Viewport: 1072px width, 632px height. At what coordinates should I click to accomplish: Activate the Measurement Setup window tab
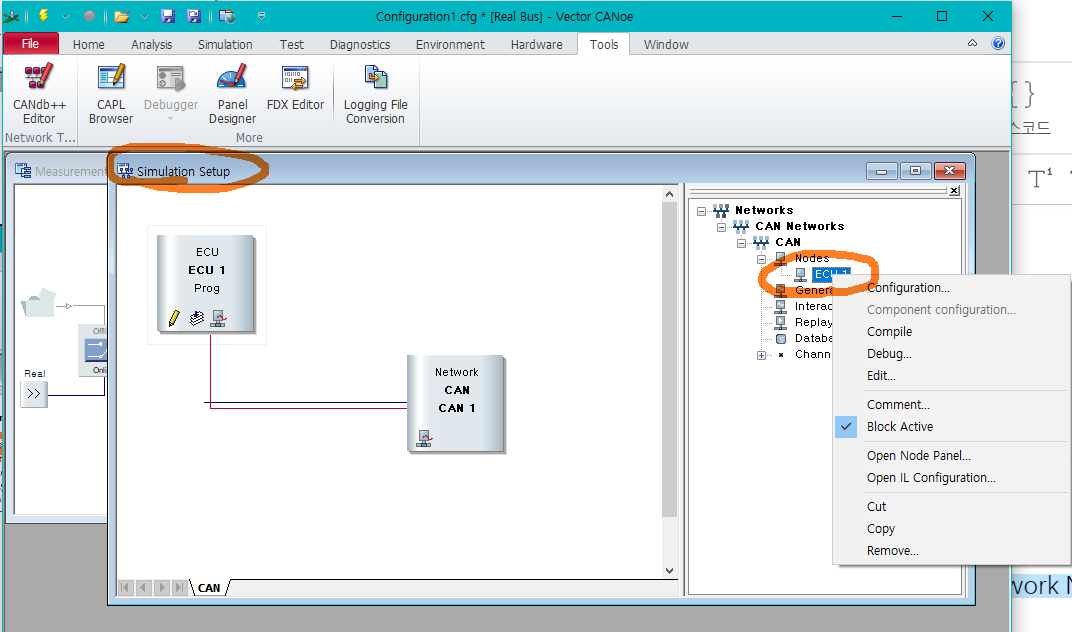(62, 171)
